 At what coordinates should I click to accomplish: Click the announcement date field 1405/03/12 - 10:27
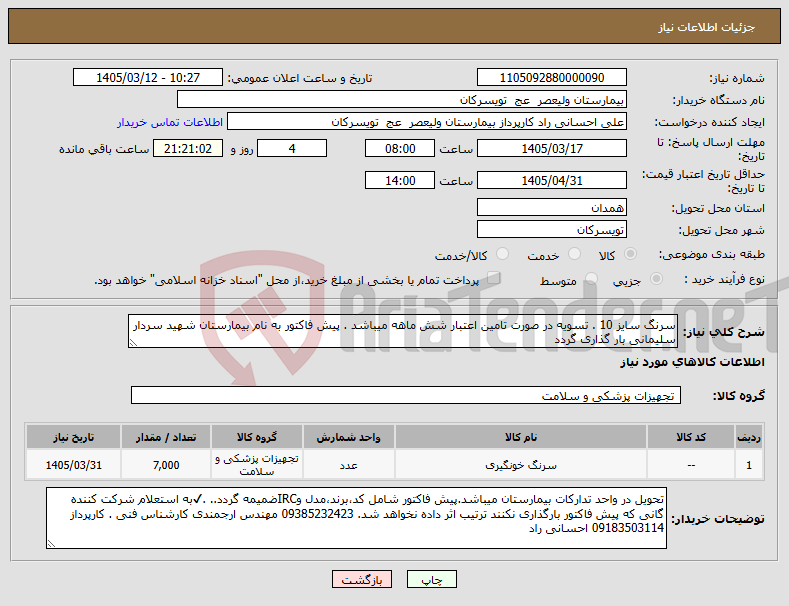coord(148,78)
